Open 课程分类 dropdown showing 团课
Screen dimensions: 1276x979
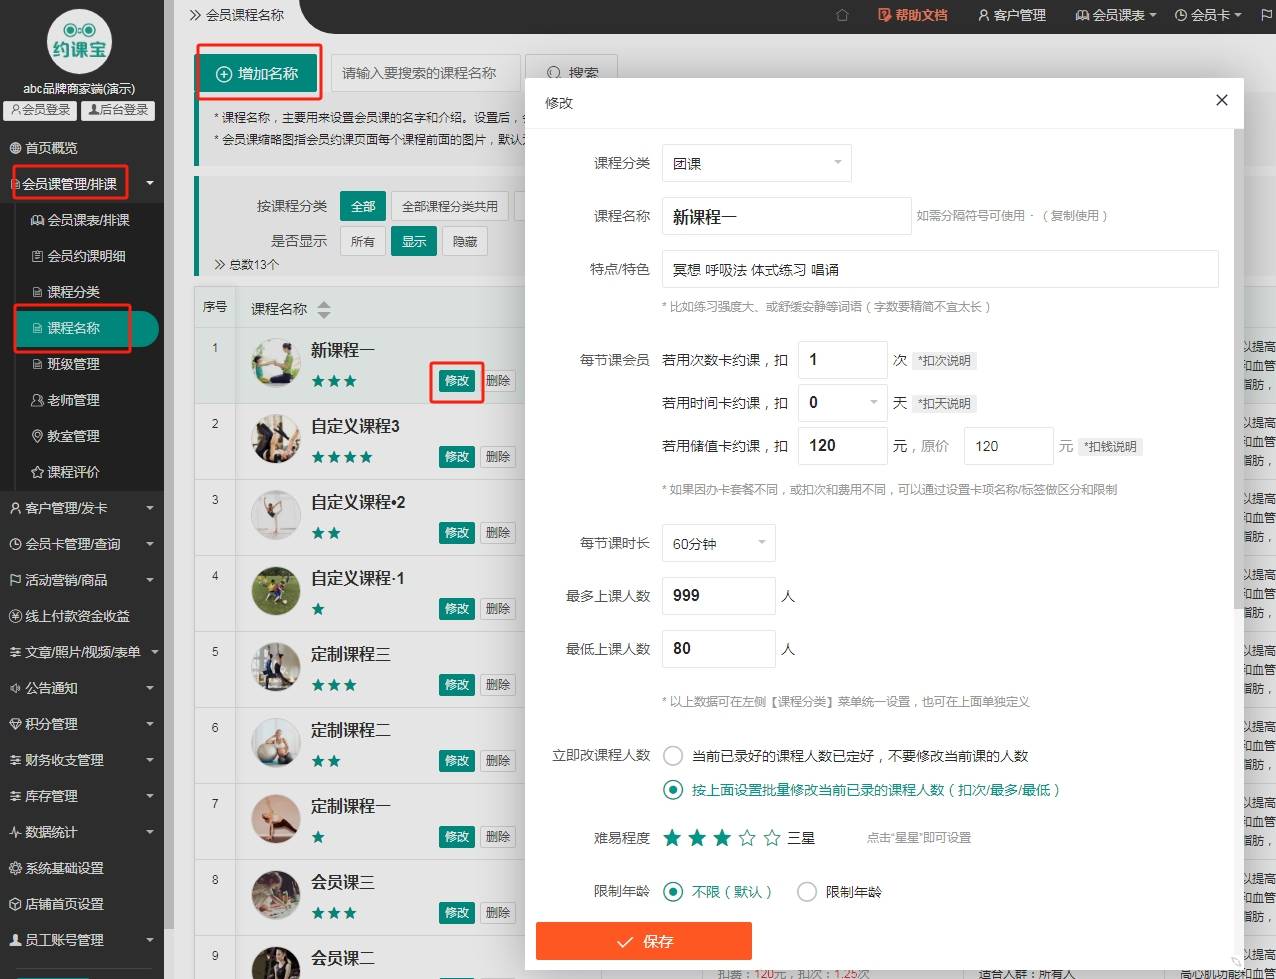(757, 163)
